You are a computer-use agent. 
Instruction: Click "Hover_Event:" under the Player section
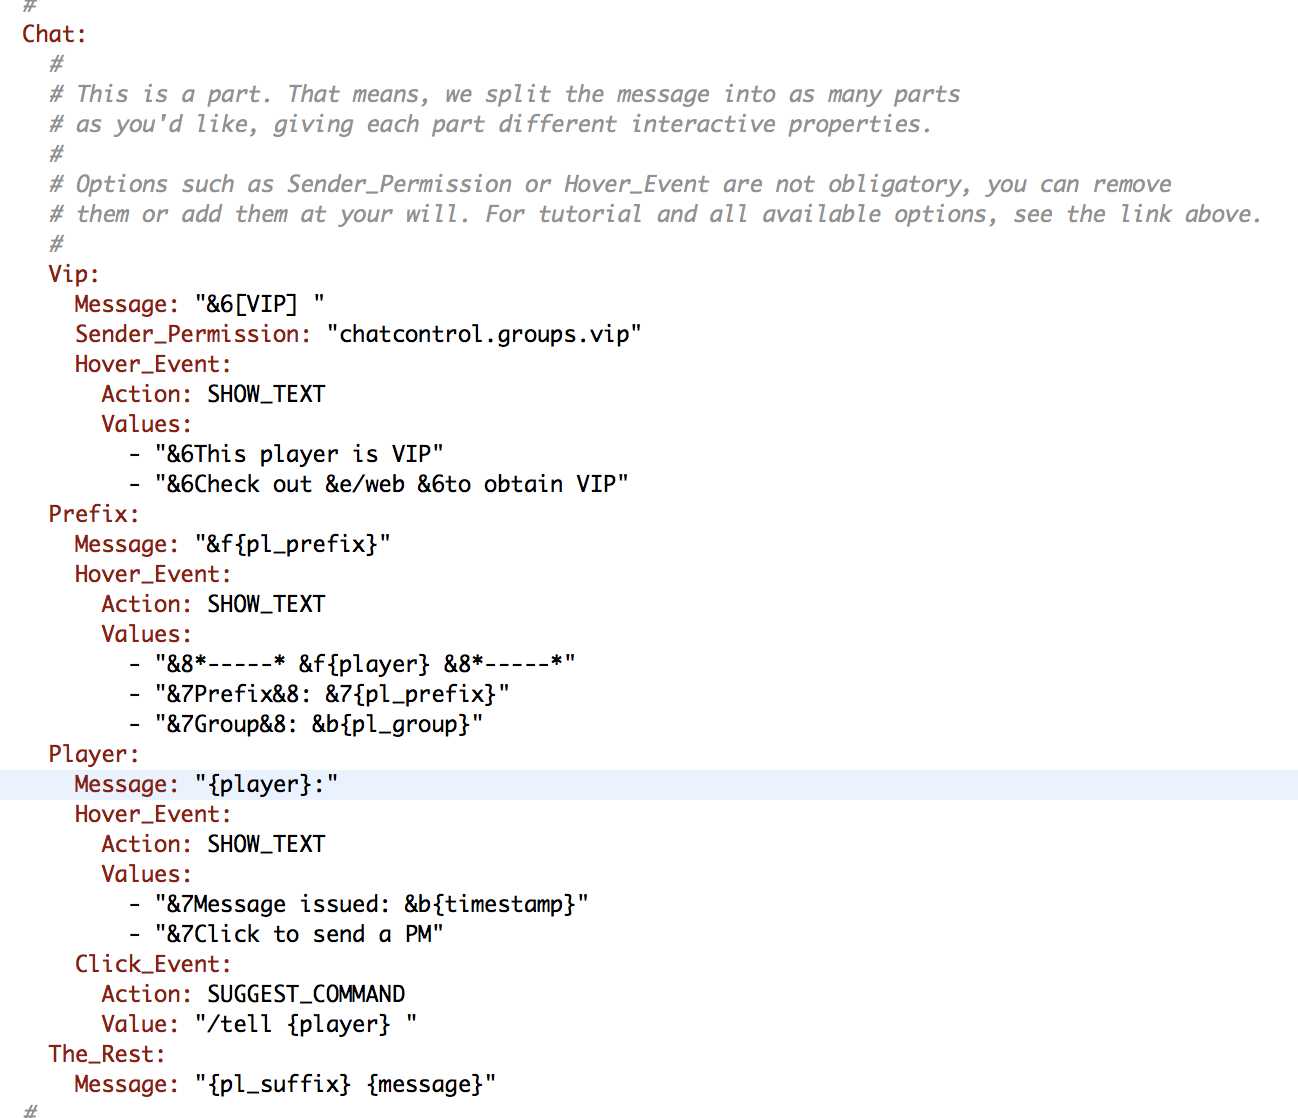pos(153,814)
